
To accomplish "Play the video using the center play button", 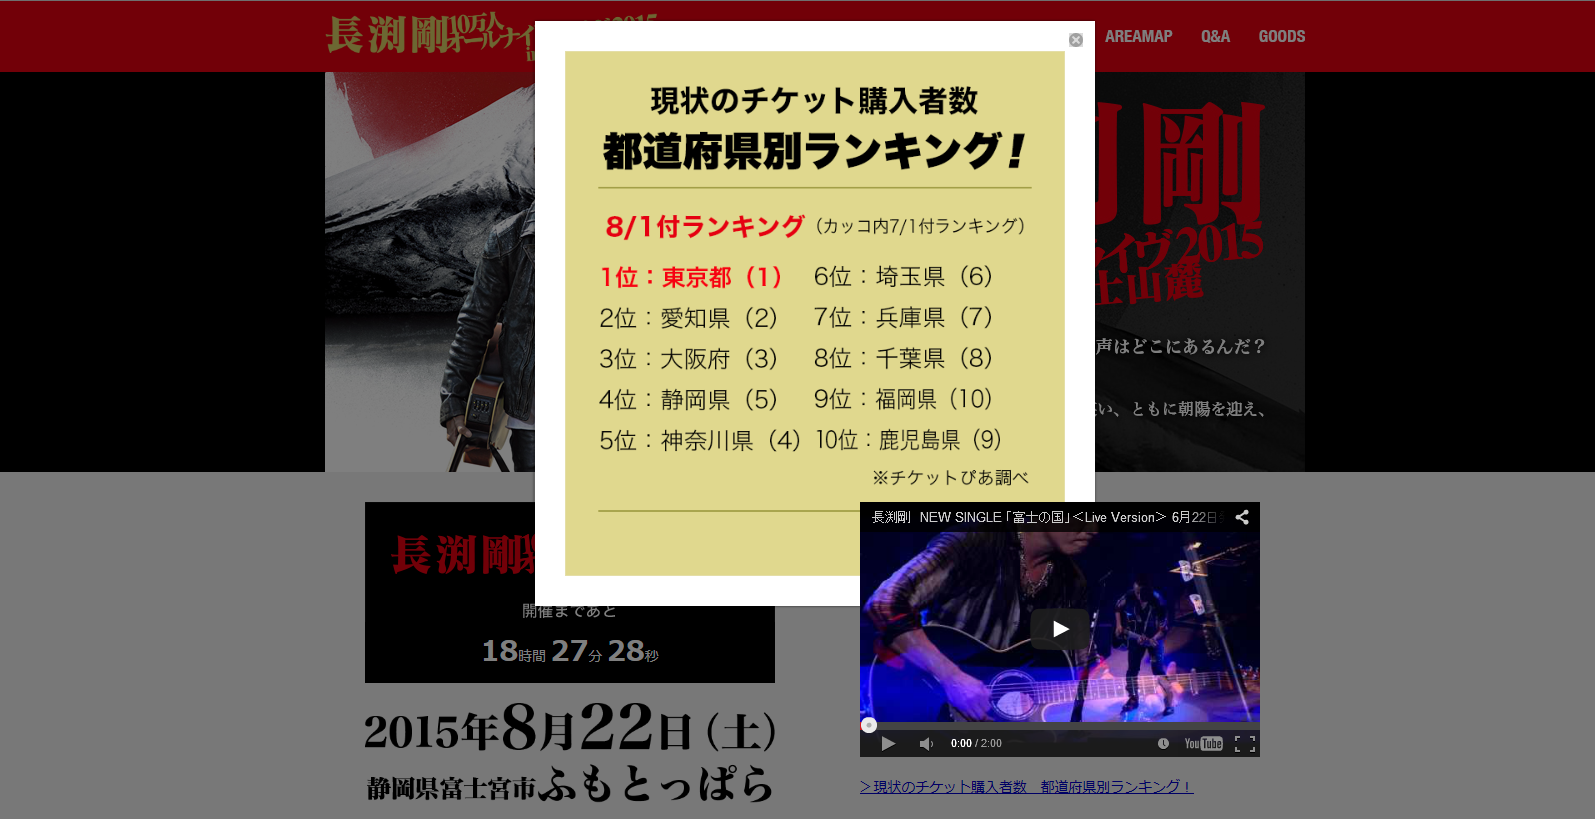I will click(1060, 629).
